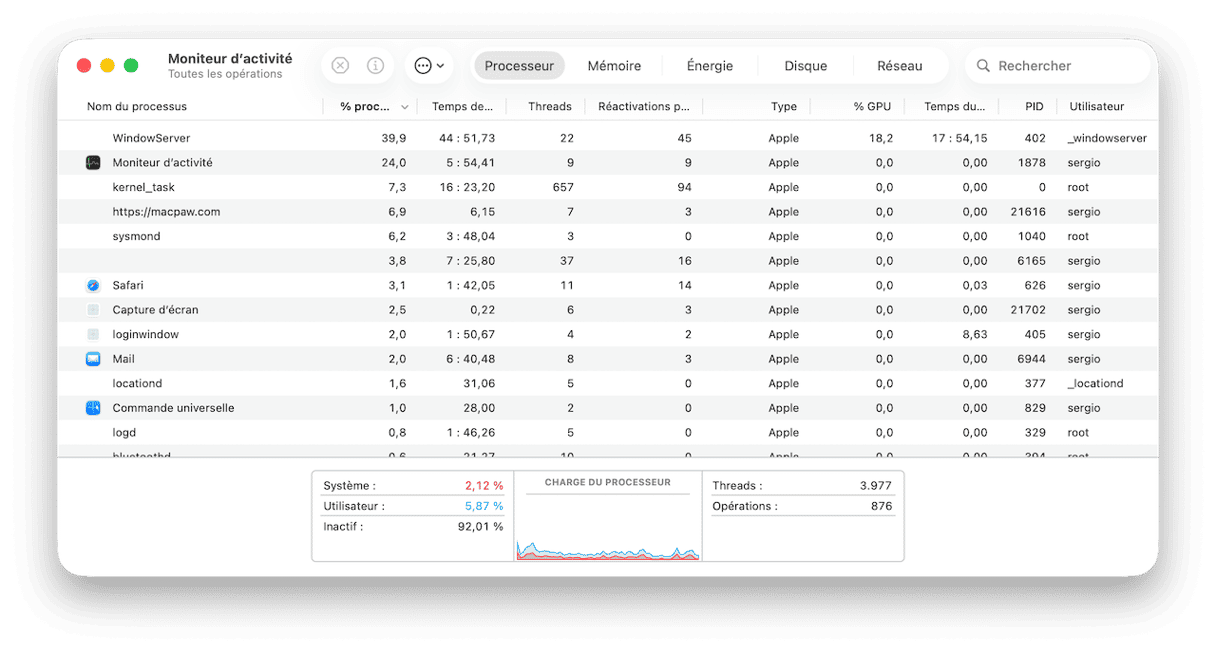Viewport: 1216px width, 652px height.
Task: Select the sysmond process row
Action: 608,236
